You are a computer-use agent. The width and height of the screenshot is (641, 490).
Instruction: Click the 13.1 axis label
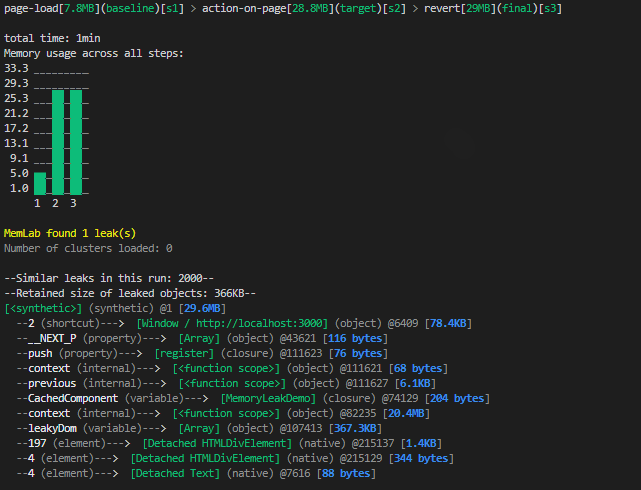pyautogui.click(x=16, y=143)
